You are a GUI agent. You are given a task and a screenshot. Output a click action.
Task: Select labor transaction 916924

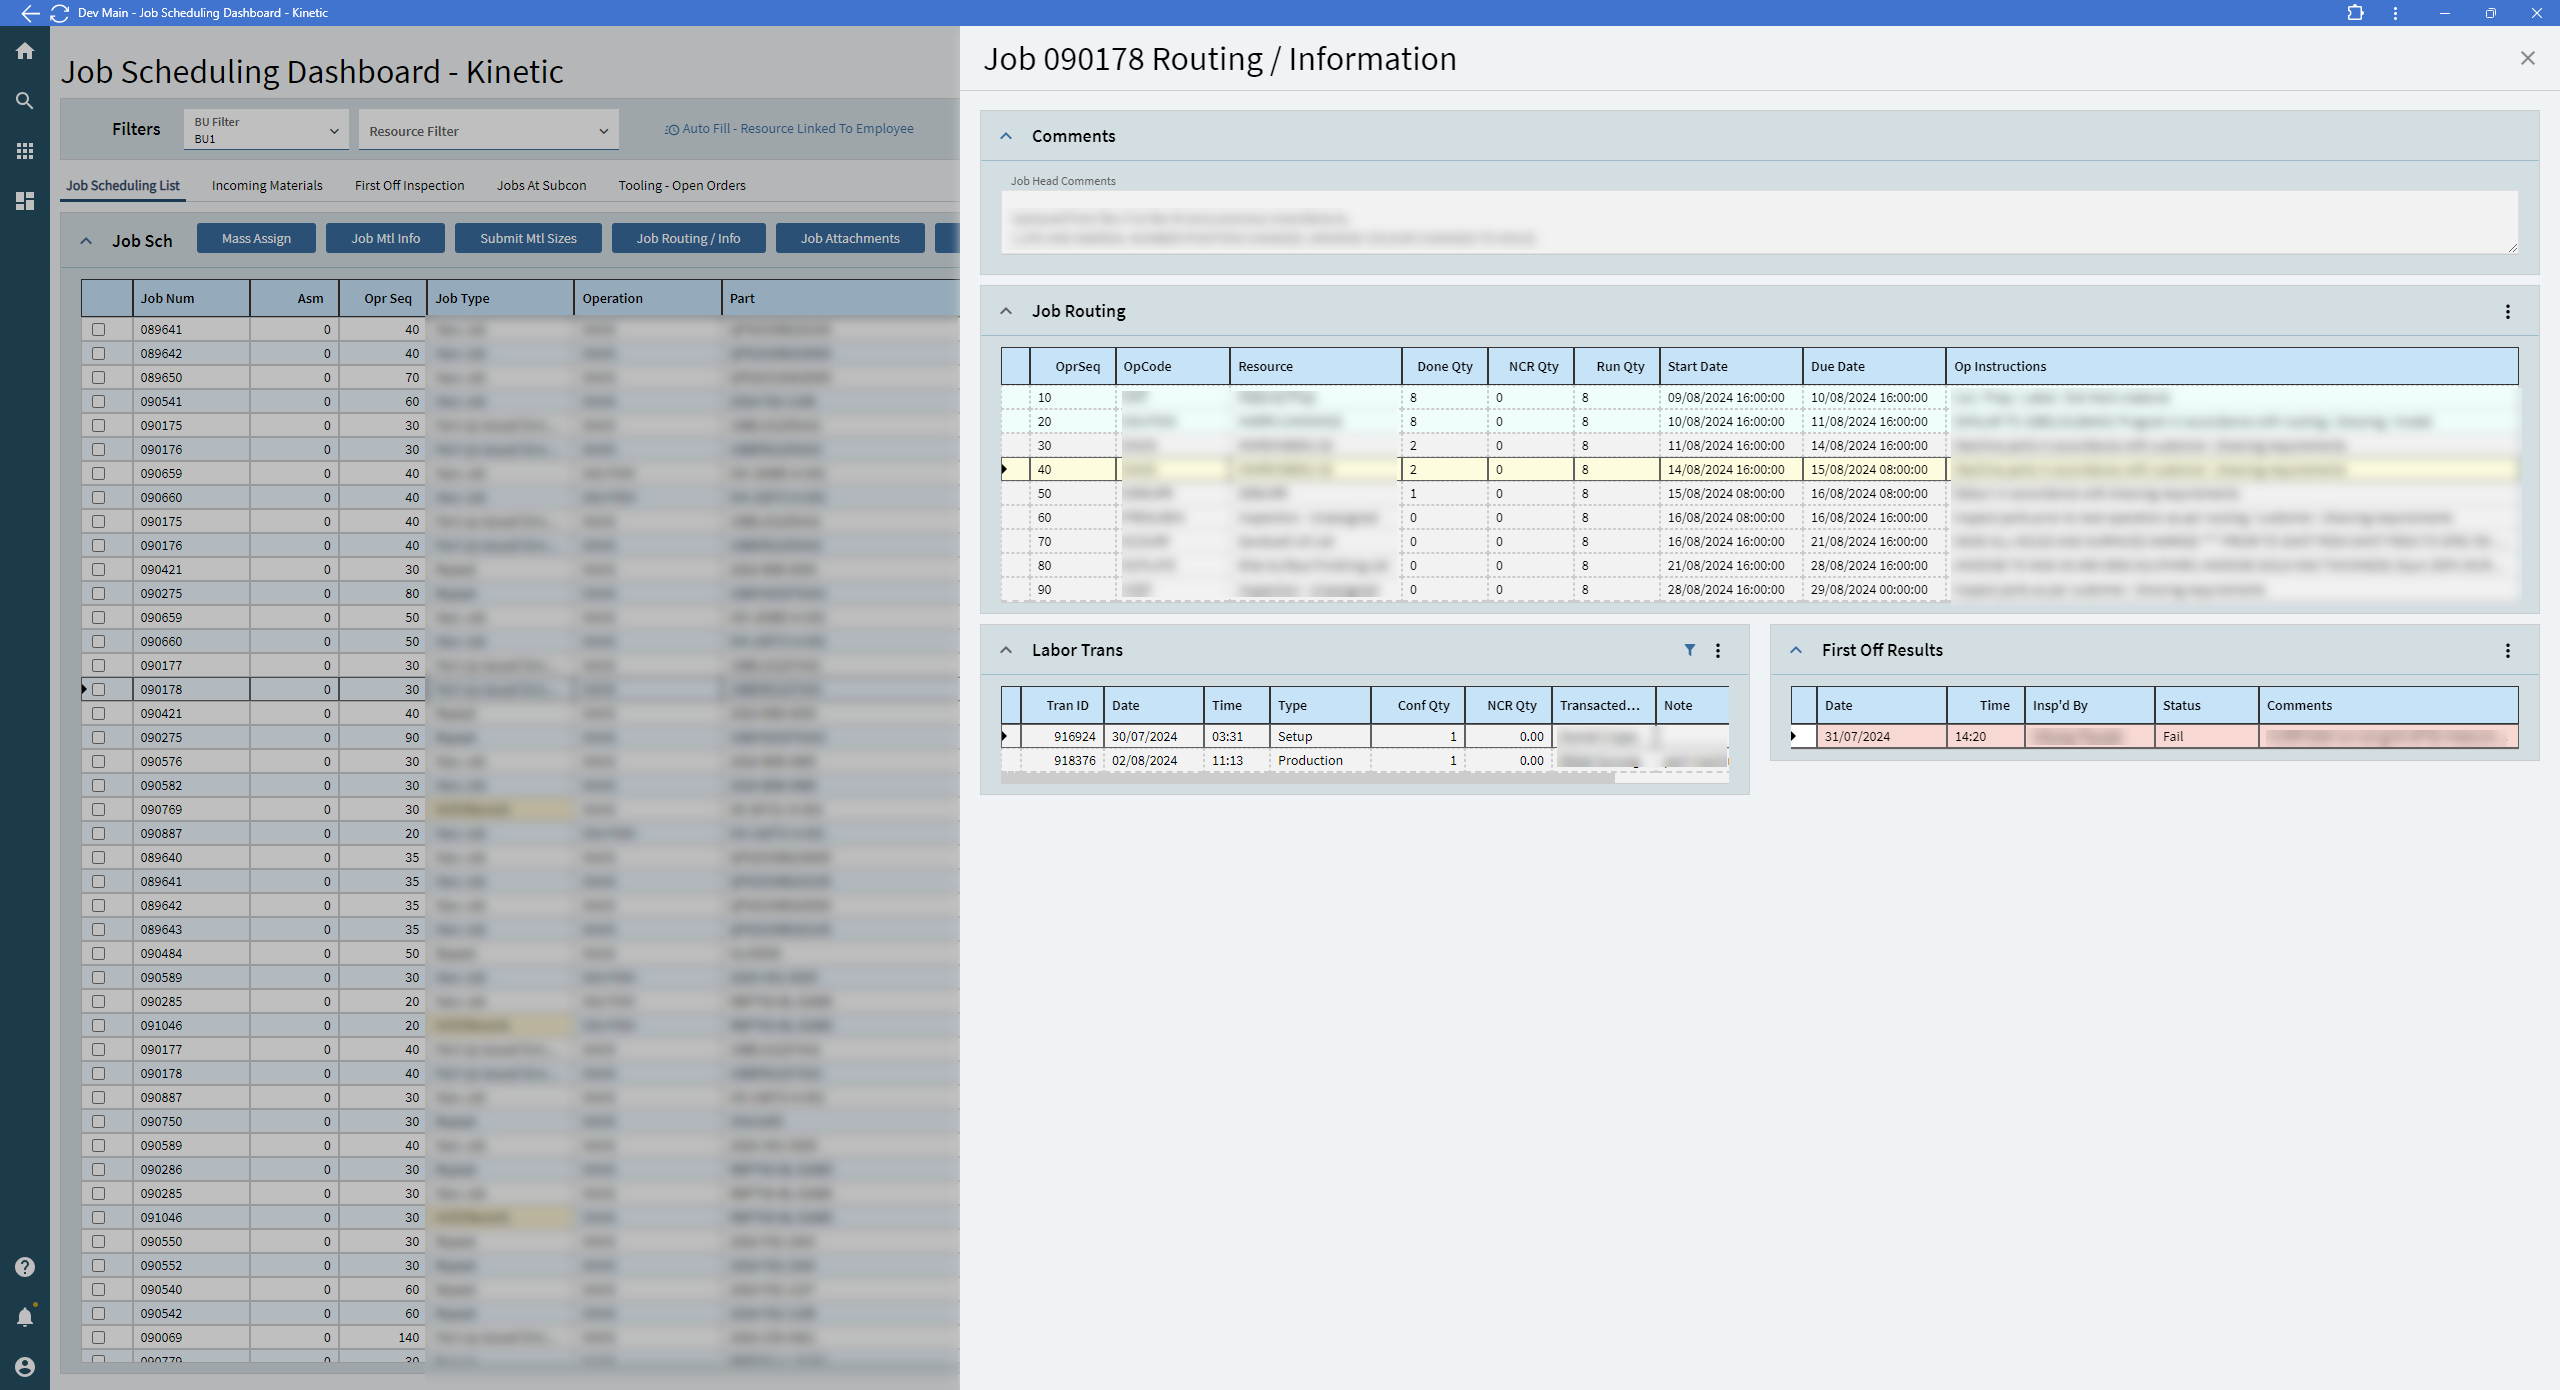tap(1365, 736)
